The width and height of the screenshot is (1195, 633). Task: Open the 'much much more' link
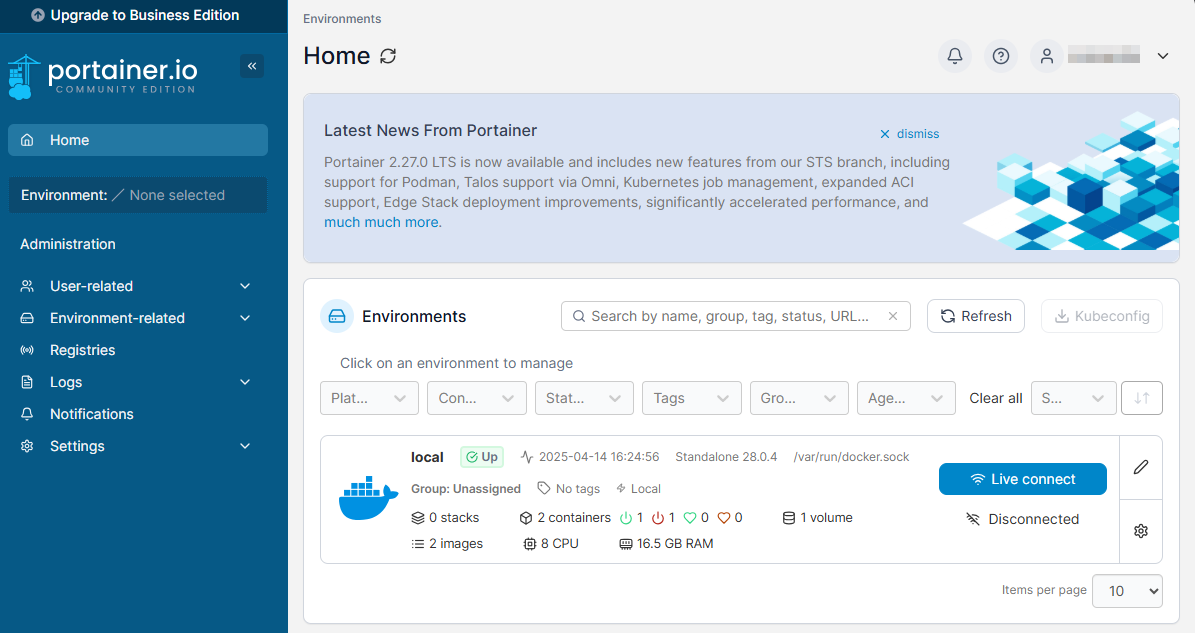pyautogui.click(x=382, y=222)
